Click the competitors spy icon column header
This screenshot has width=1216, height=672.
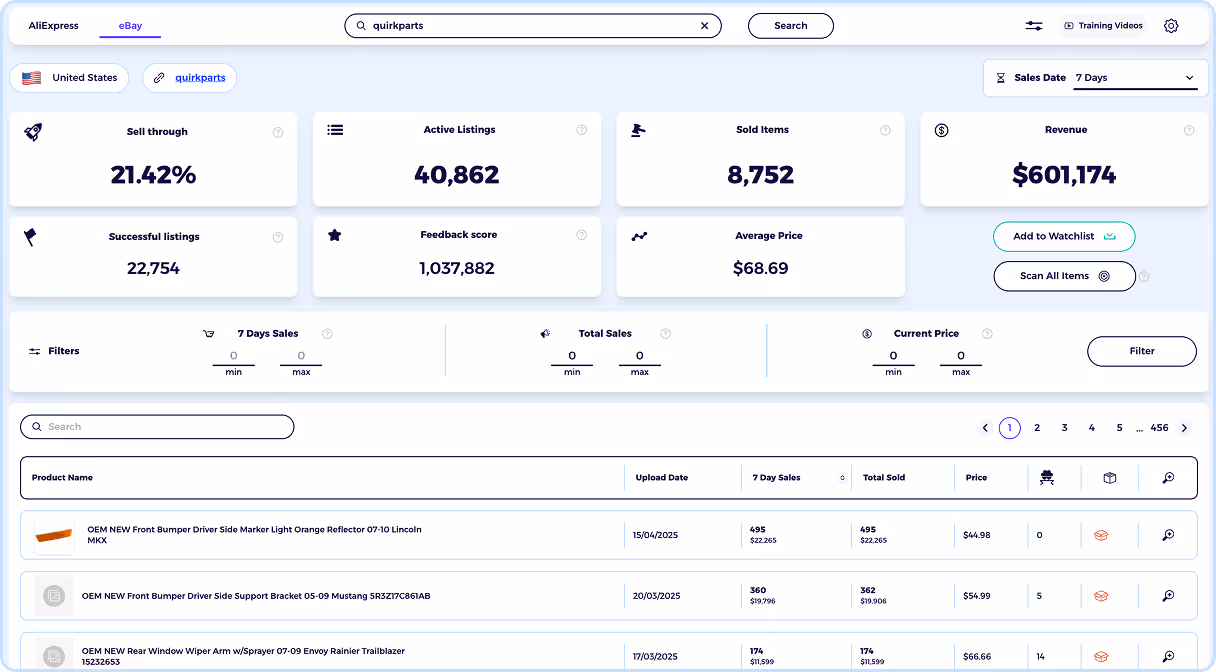click(1047, 478)
